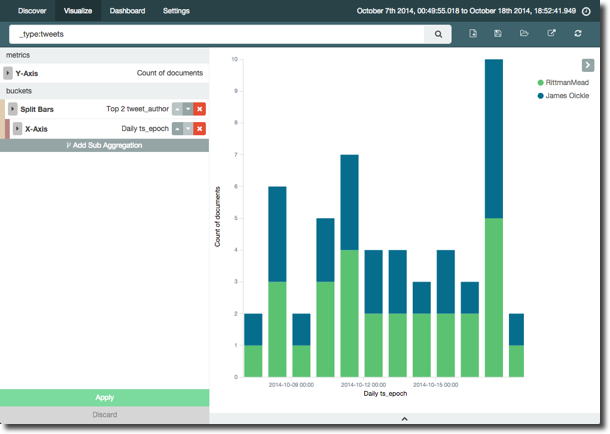Open a saved visualization with the folder icon

coord(524,34)
